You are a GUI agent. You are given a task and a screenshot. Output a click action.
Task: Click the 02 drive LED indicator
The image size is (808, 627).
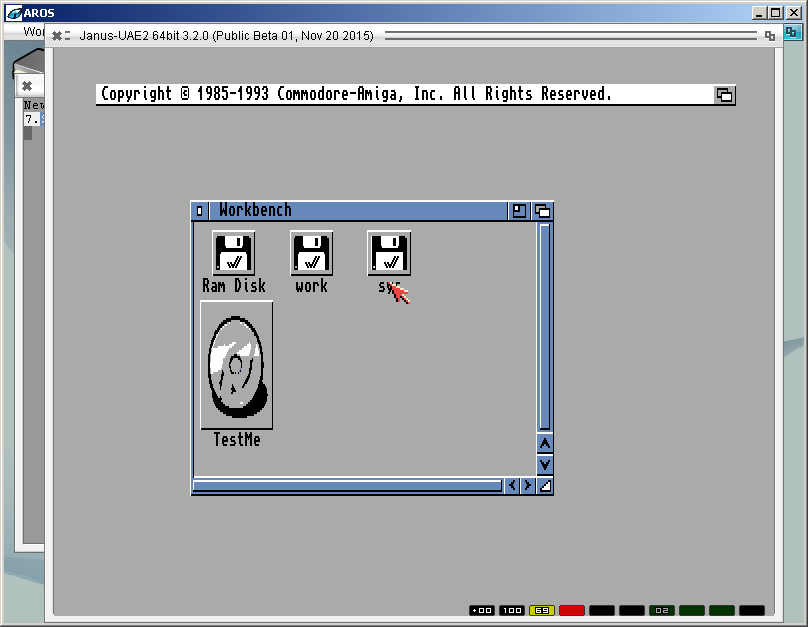tap(662, 611)
